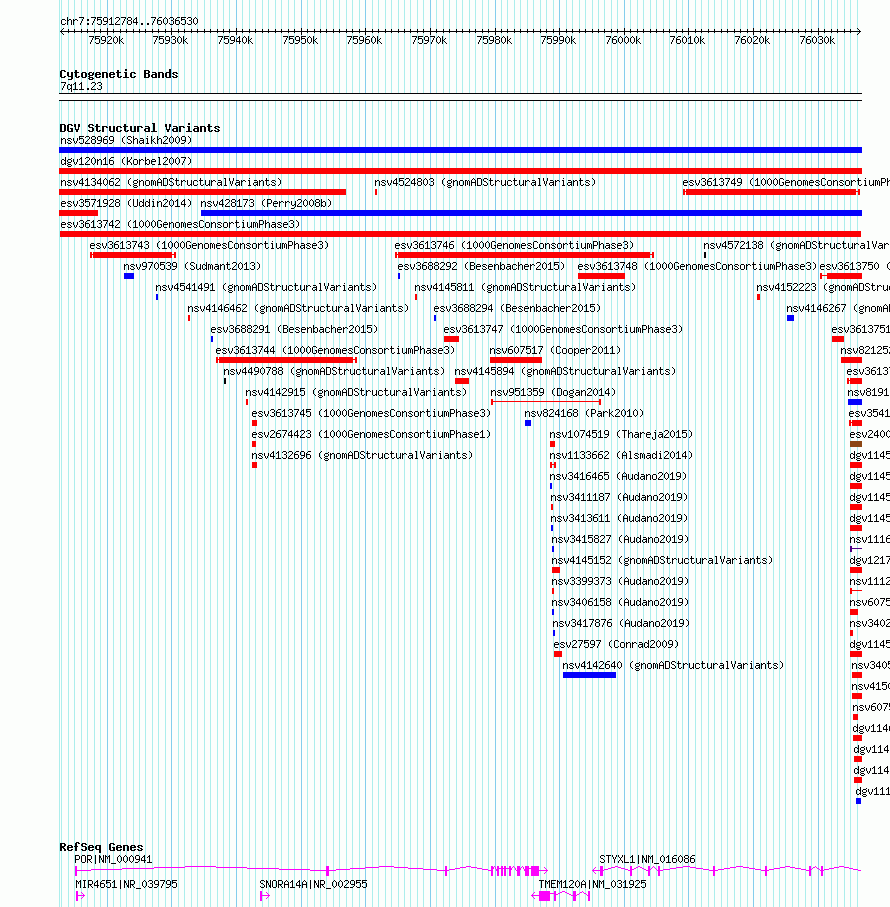Click esv2674423 Phase1 variant label

pos(371,434)
